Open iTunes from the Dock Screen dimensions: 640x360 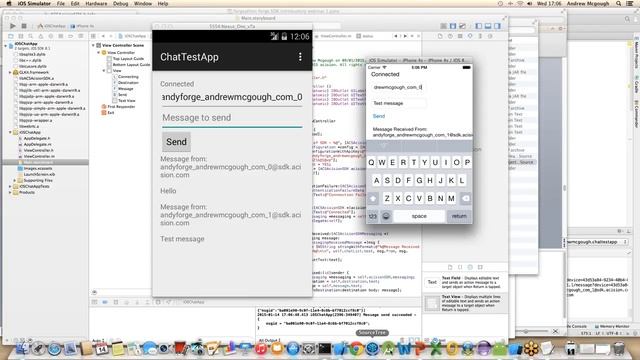coord(261,349)
